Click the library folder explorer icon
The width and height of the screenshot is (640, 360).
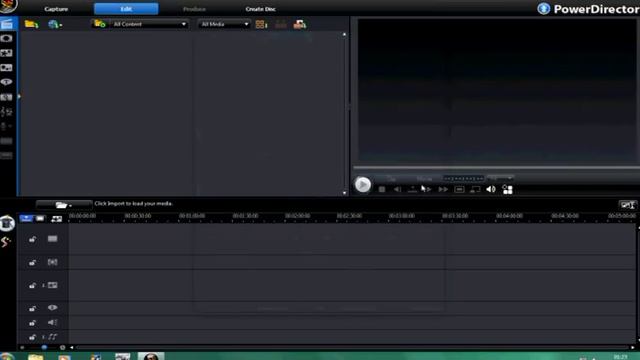point(100,24)
